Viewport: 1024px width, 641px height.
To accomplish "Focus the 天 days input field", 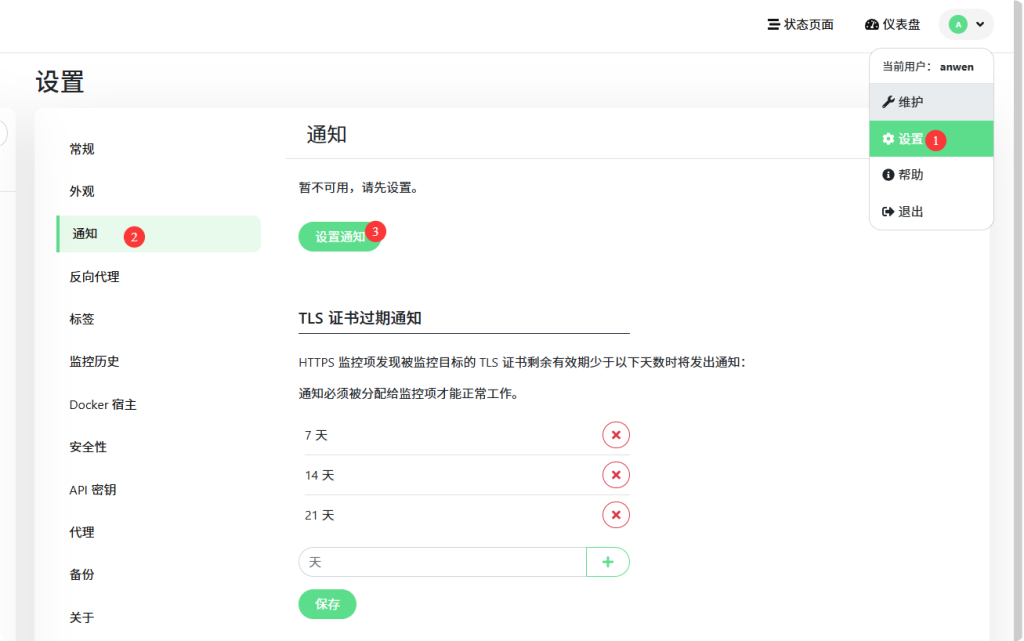I will click(442, 562).
